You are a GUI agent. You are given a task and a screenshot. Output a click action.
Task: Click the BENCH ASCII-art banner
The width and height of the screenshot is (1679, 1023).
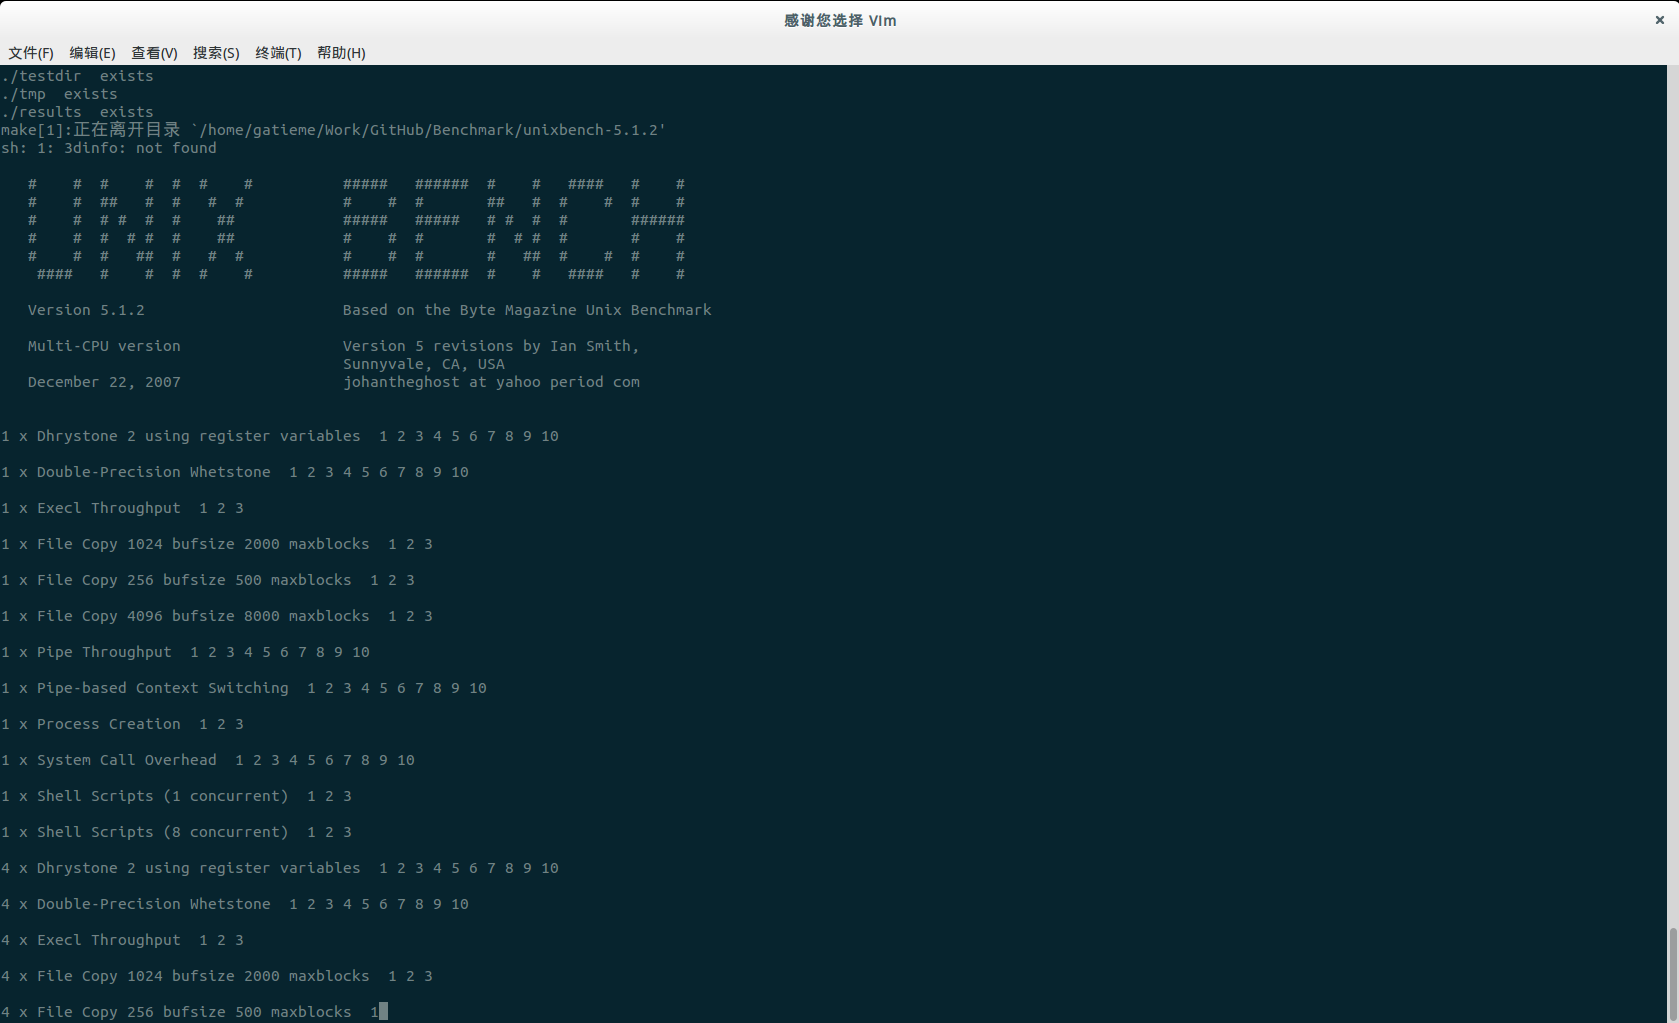point(514,229)
